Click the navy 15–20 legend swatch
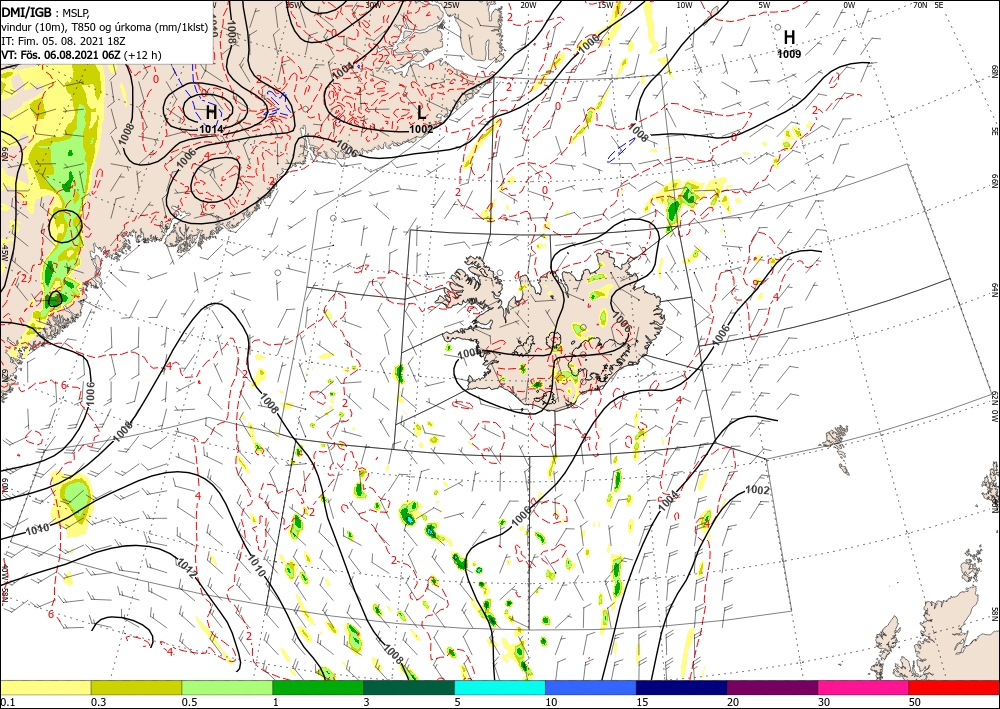The width and height of the screenshot is (1000, 709). [682, 687]
